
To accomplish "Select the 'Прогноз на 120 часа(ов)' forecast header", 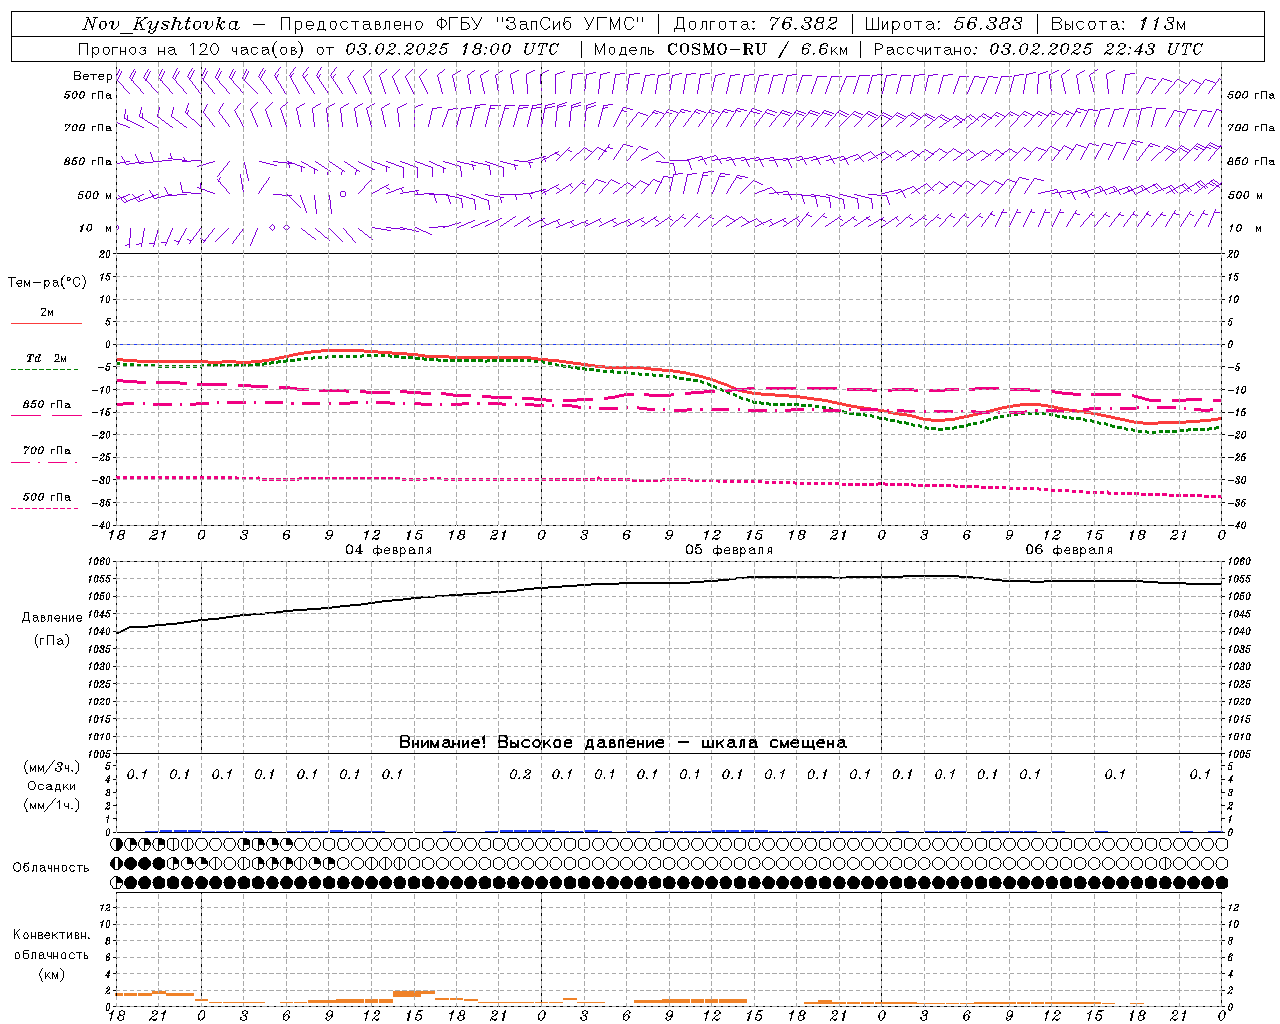I will point(192,49).
